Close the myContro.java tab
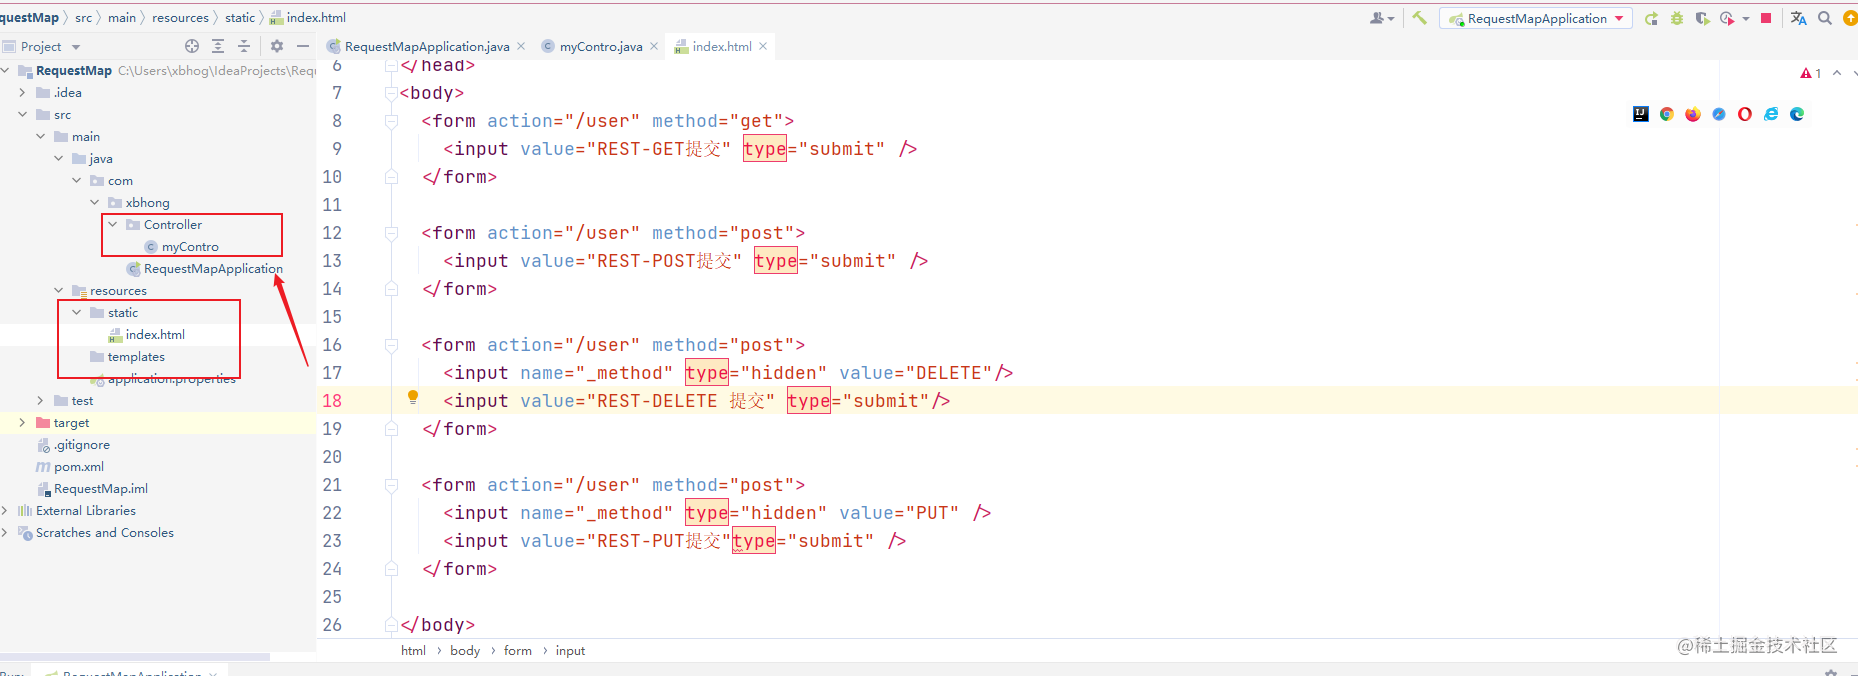The image size is (1858, 676). pyautogui.click(x=654, y=46)
